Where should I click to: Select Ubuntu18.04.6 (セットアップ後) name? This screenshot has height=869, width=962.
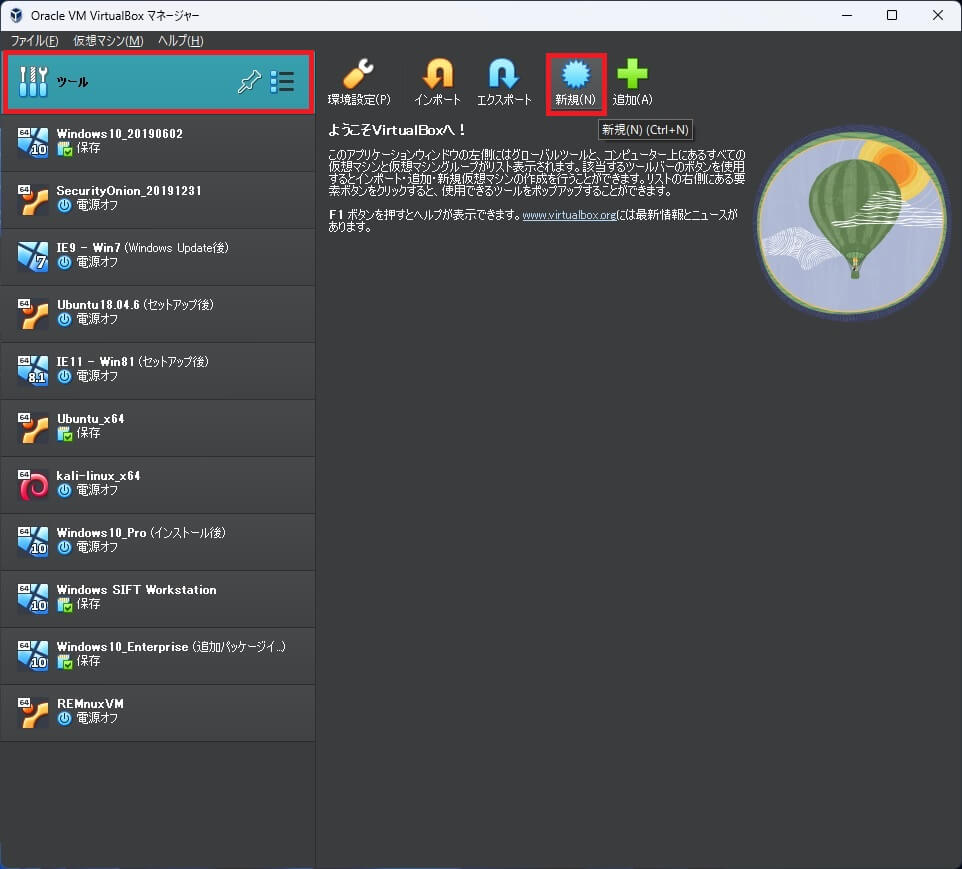click(x=135, y=304)
